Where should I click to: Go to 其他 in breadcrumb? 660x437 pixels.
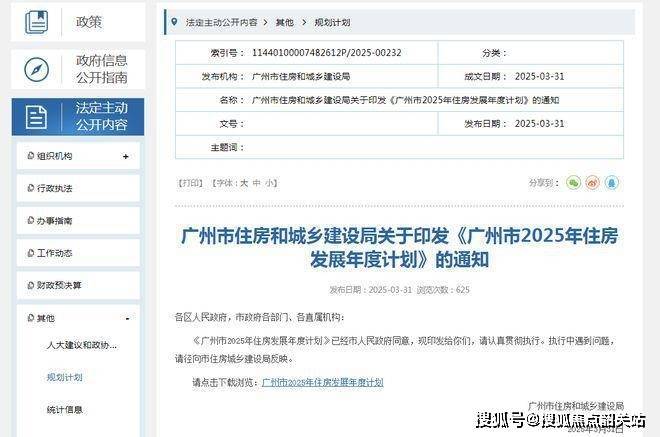[x=285, y=22]
